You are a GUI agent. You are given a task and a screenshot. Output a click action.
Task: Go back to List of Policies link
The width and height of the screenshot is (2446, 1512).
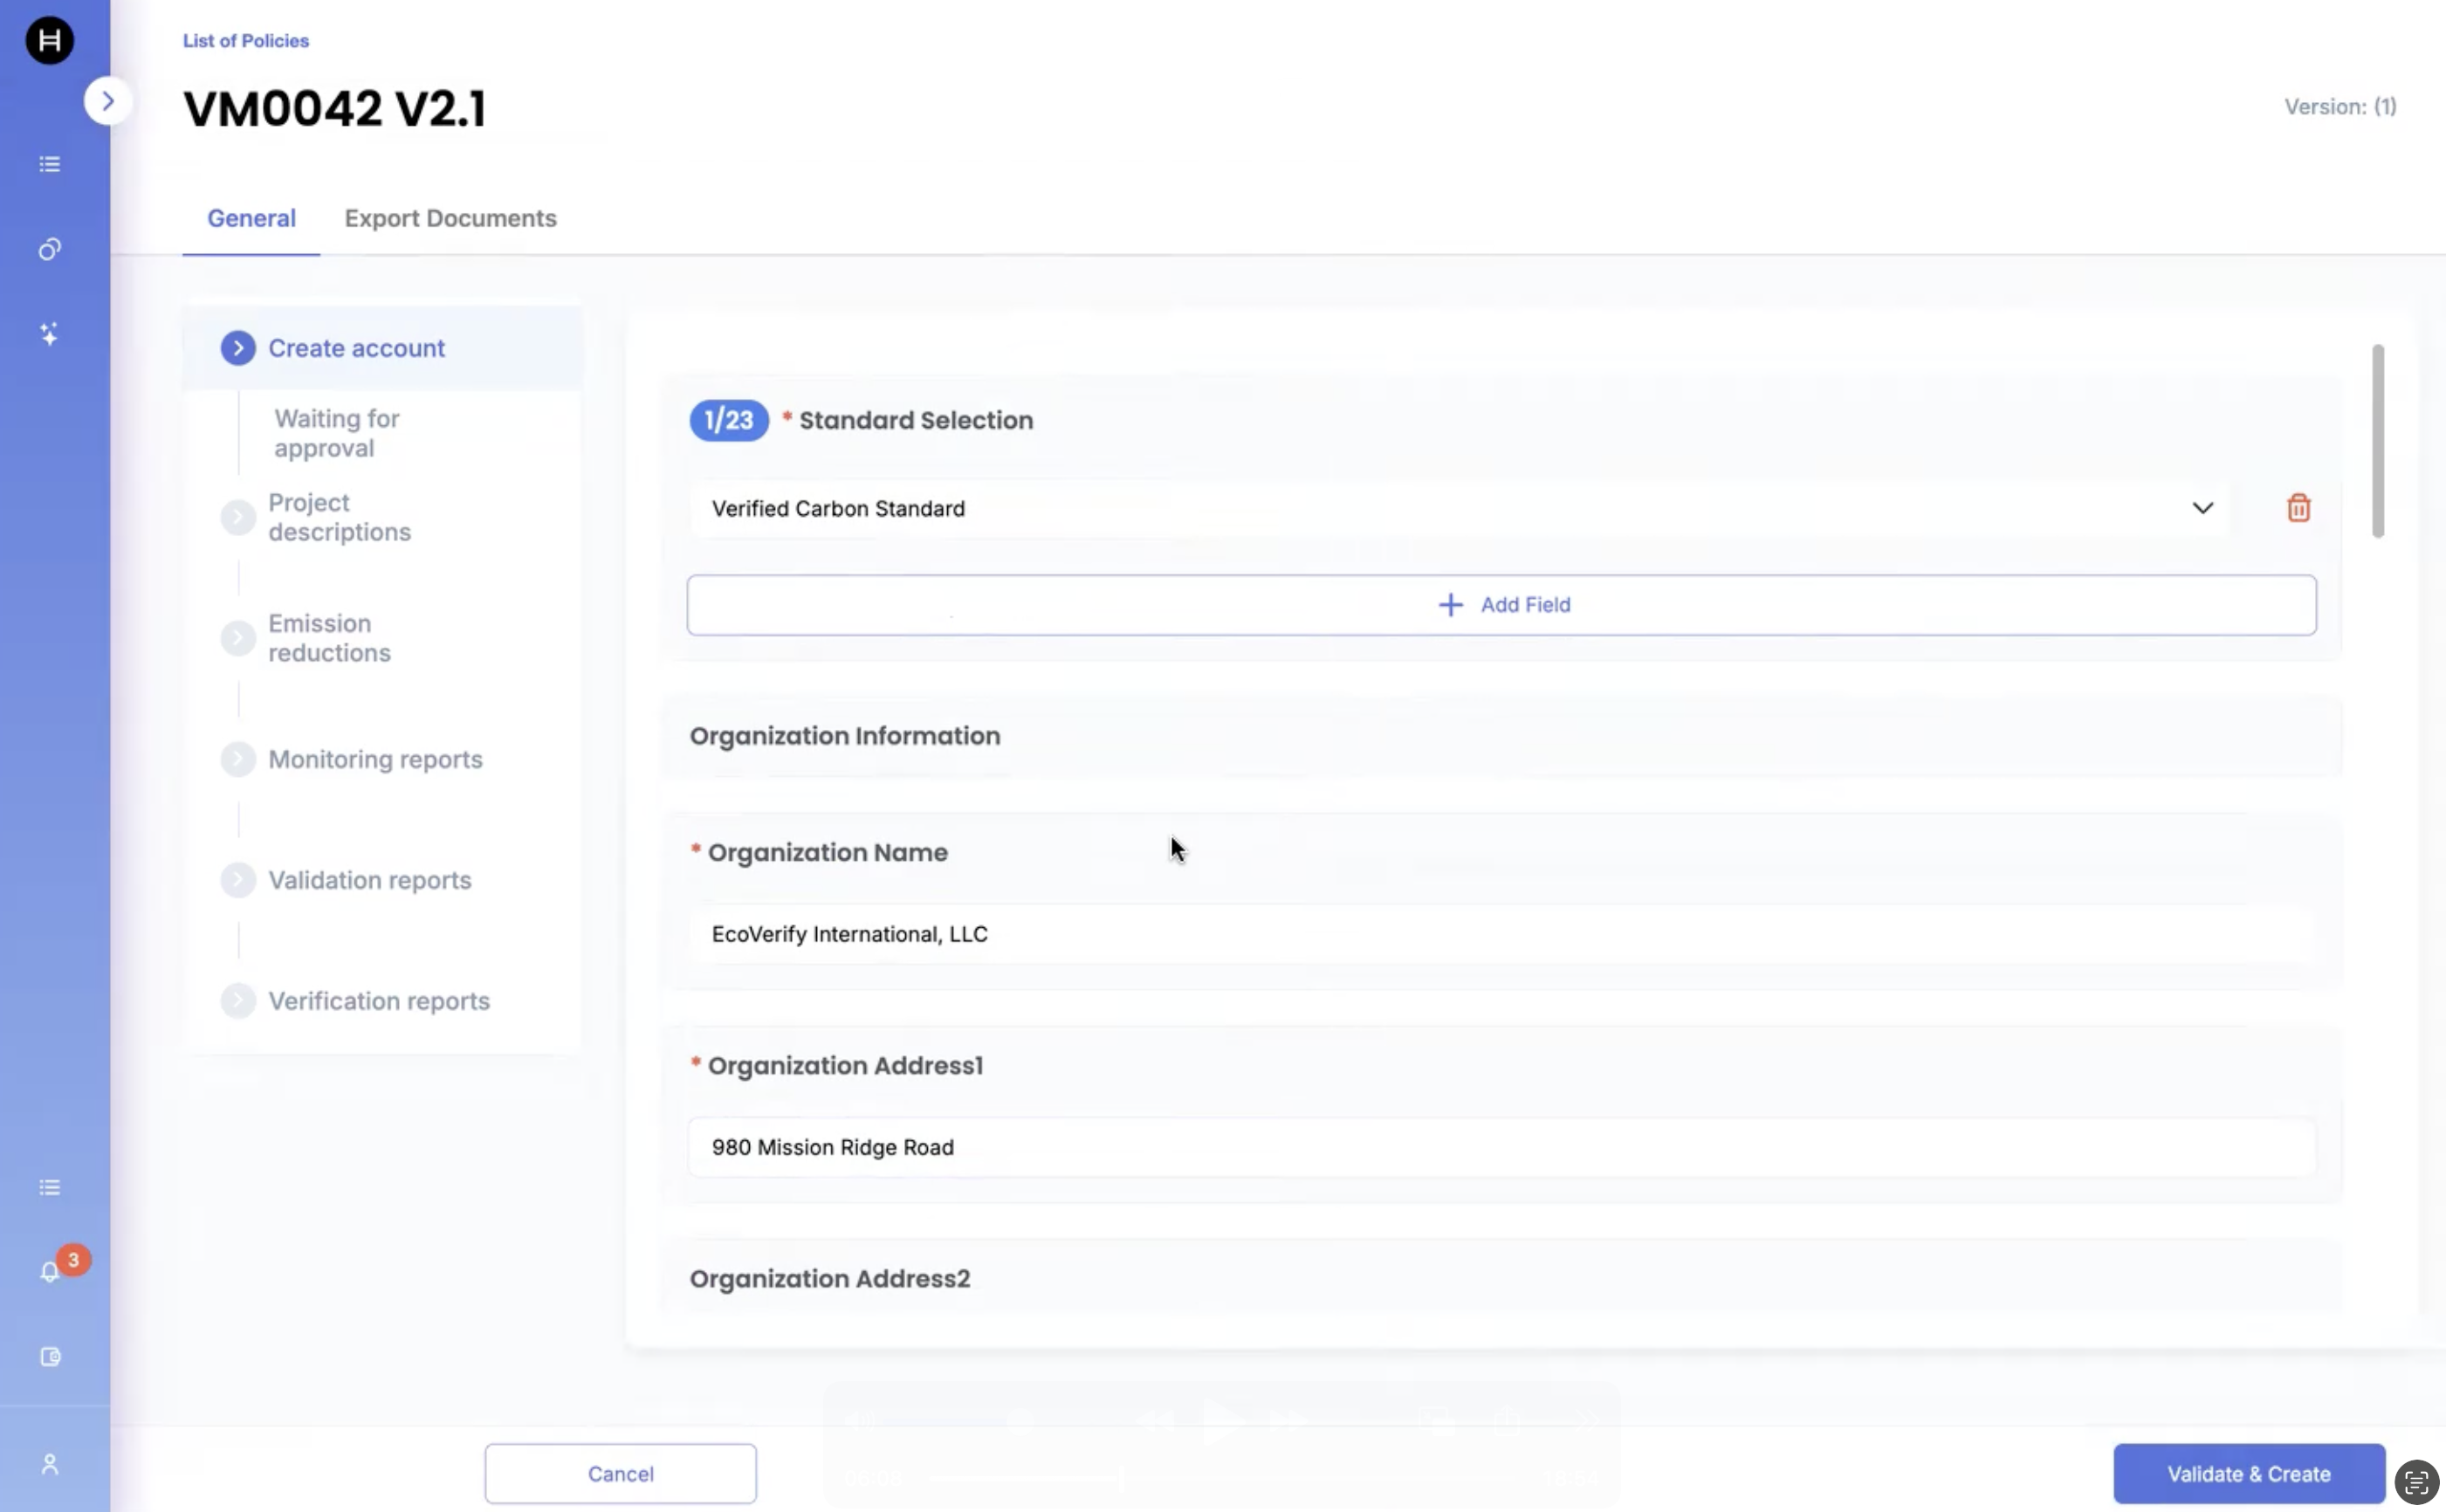245,41
